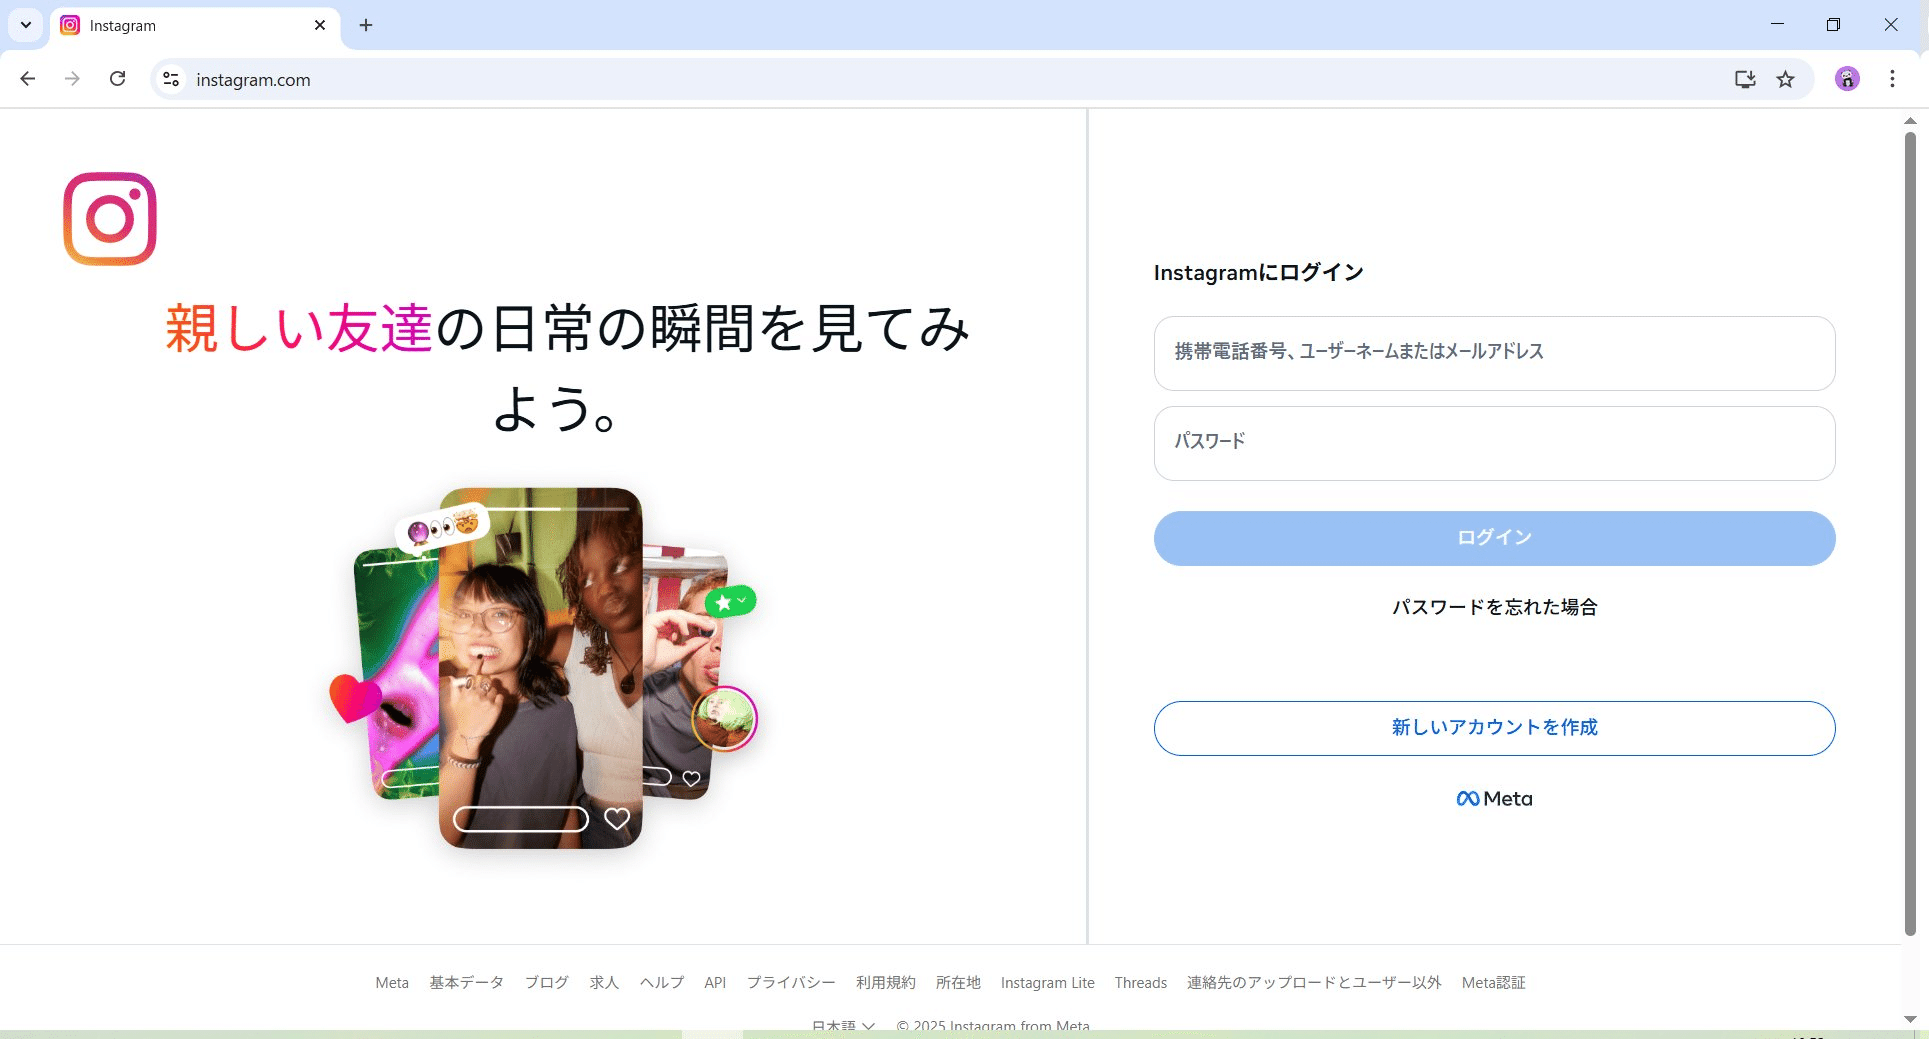Click the Instagram favicon on the tab

pos(69,25)
